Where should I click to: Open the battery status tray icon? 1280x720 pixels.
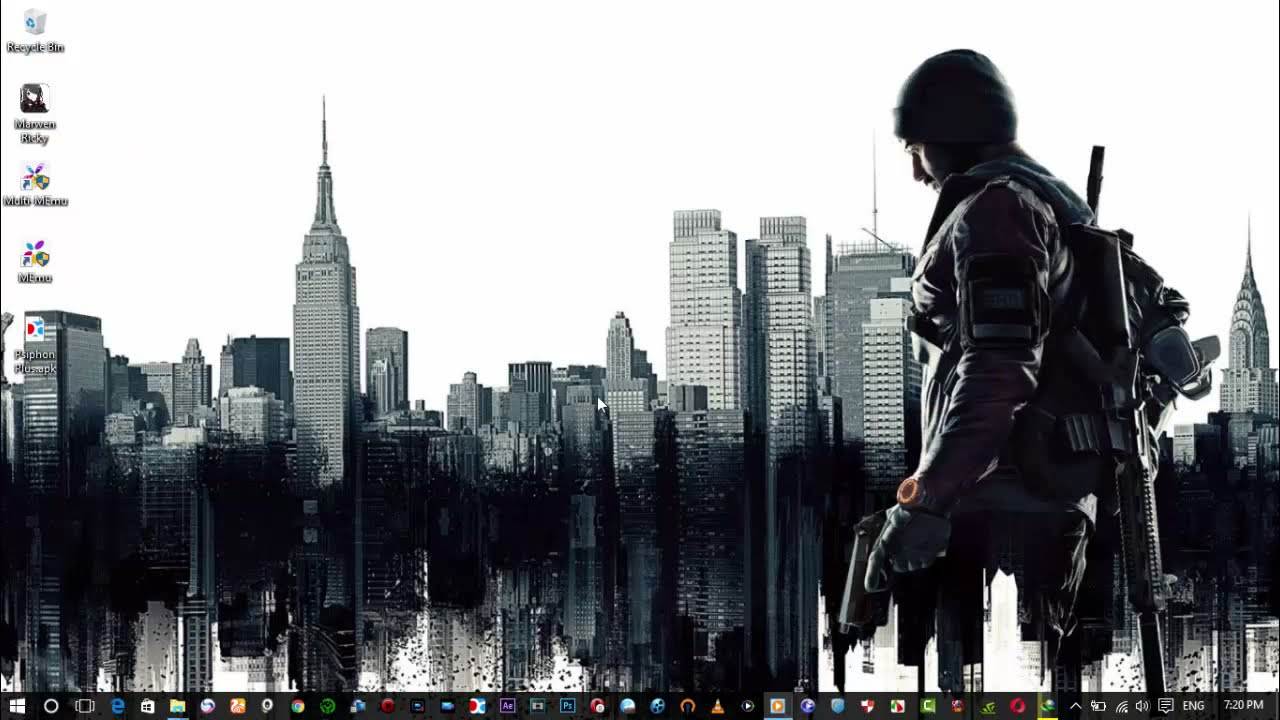(1098, 706)
